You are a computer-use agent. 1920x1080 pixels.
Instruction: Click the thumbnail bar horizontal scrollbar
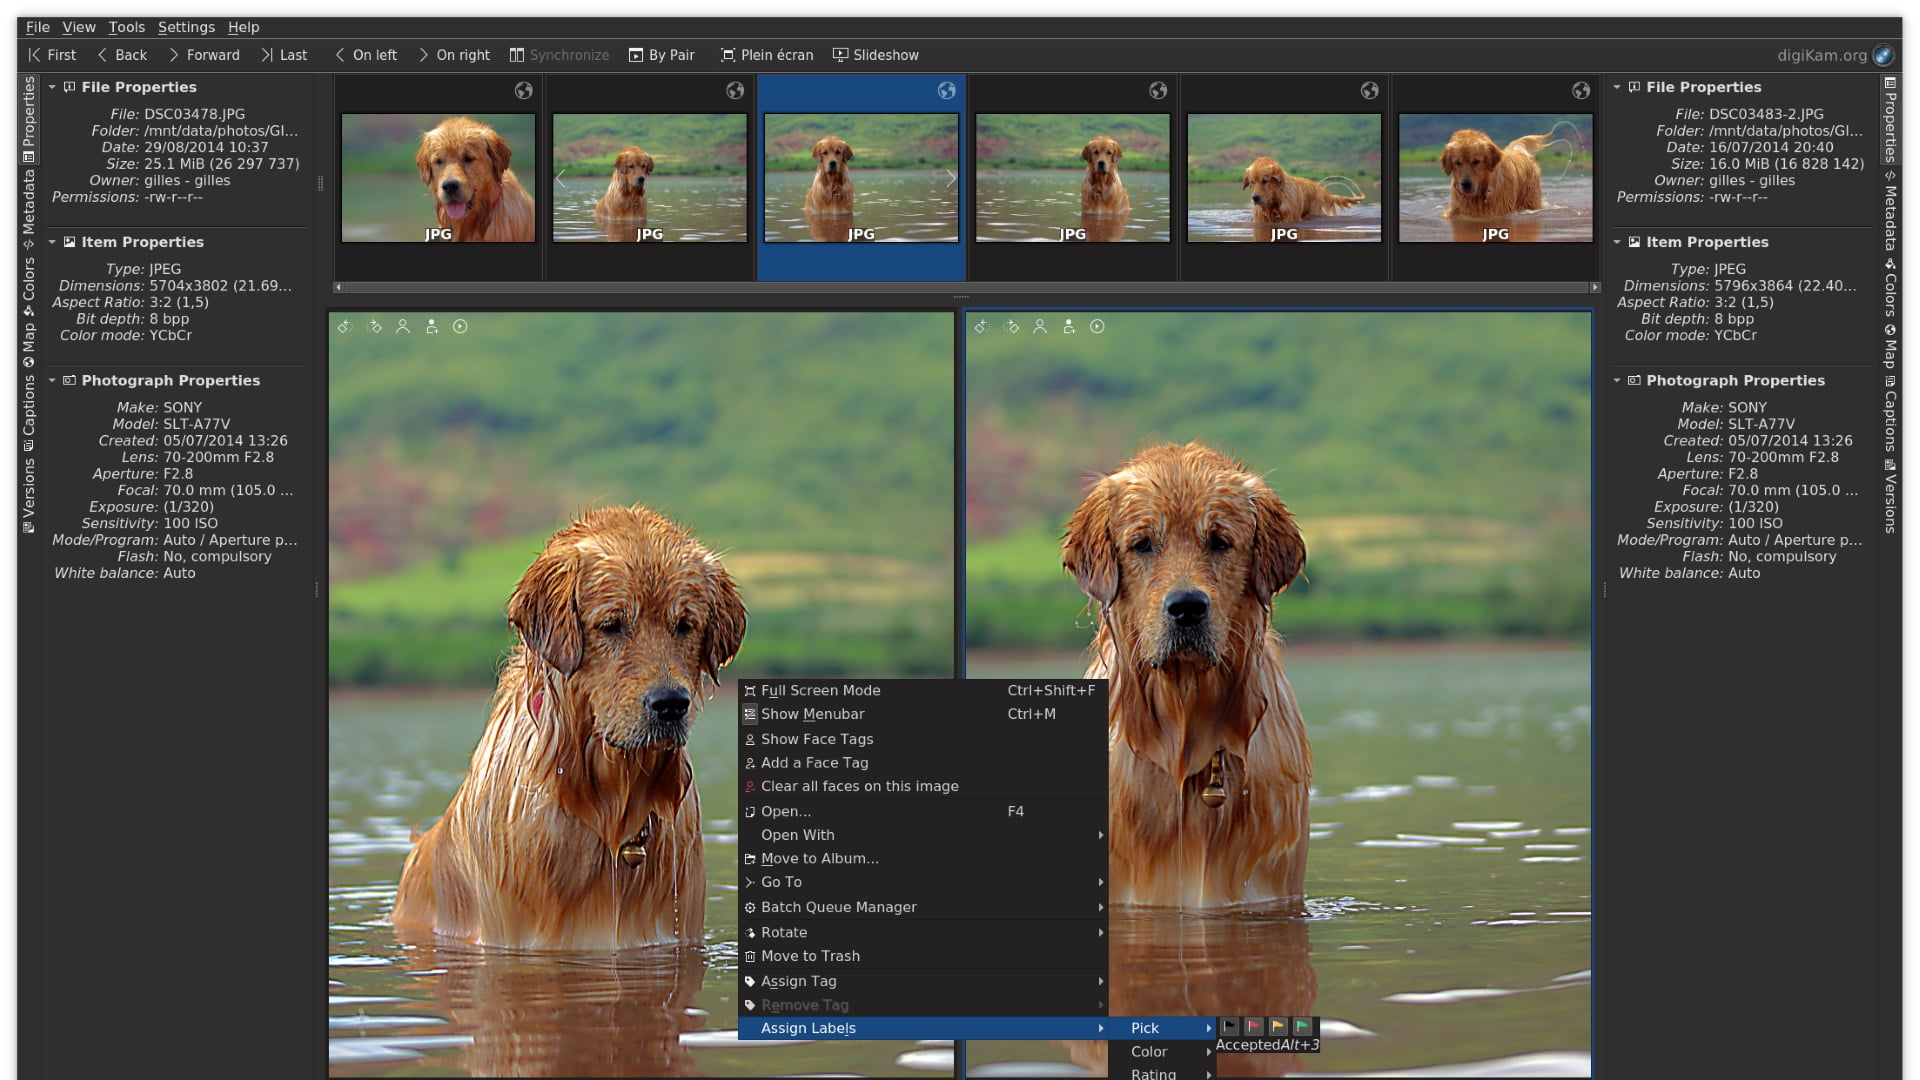[x=964, y=287]
